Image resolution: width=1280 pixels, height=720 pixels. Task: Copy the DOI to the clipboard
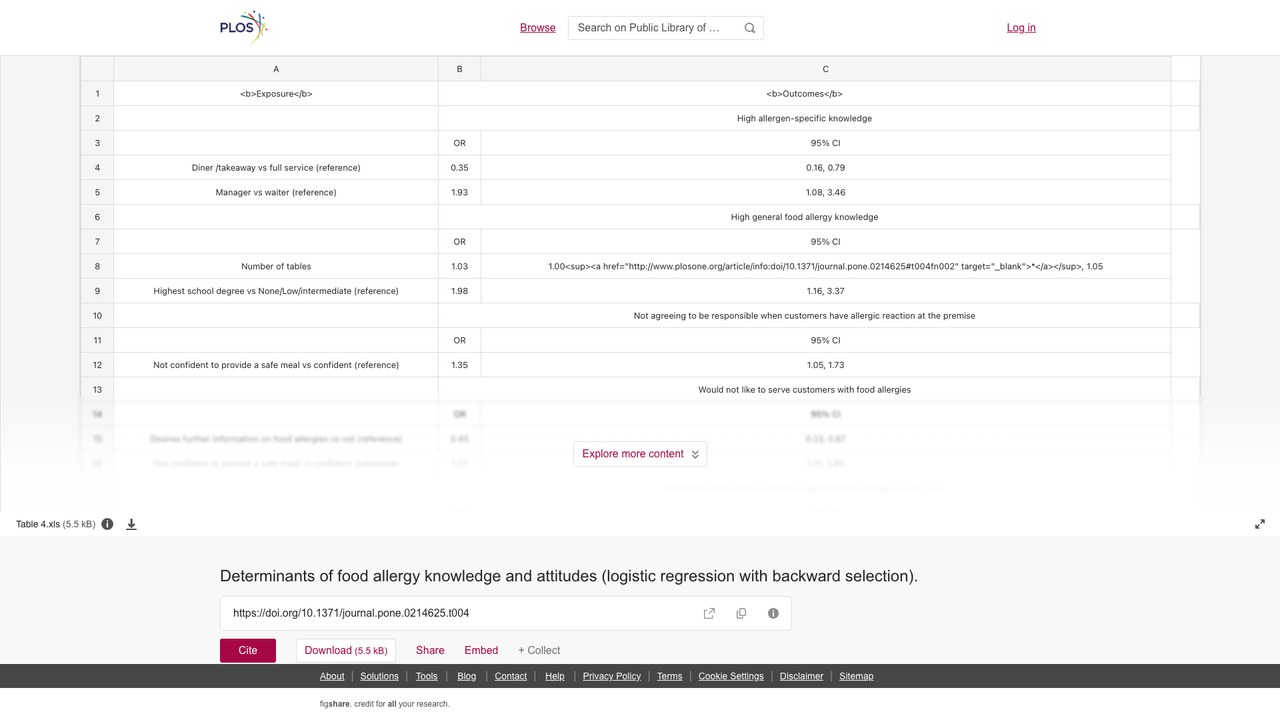741,613
